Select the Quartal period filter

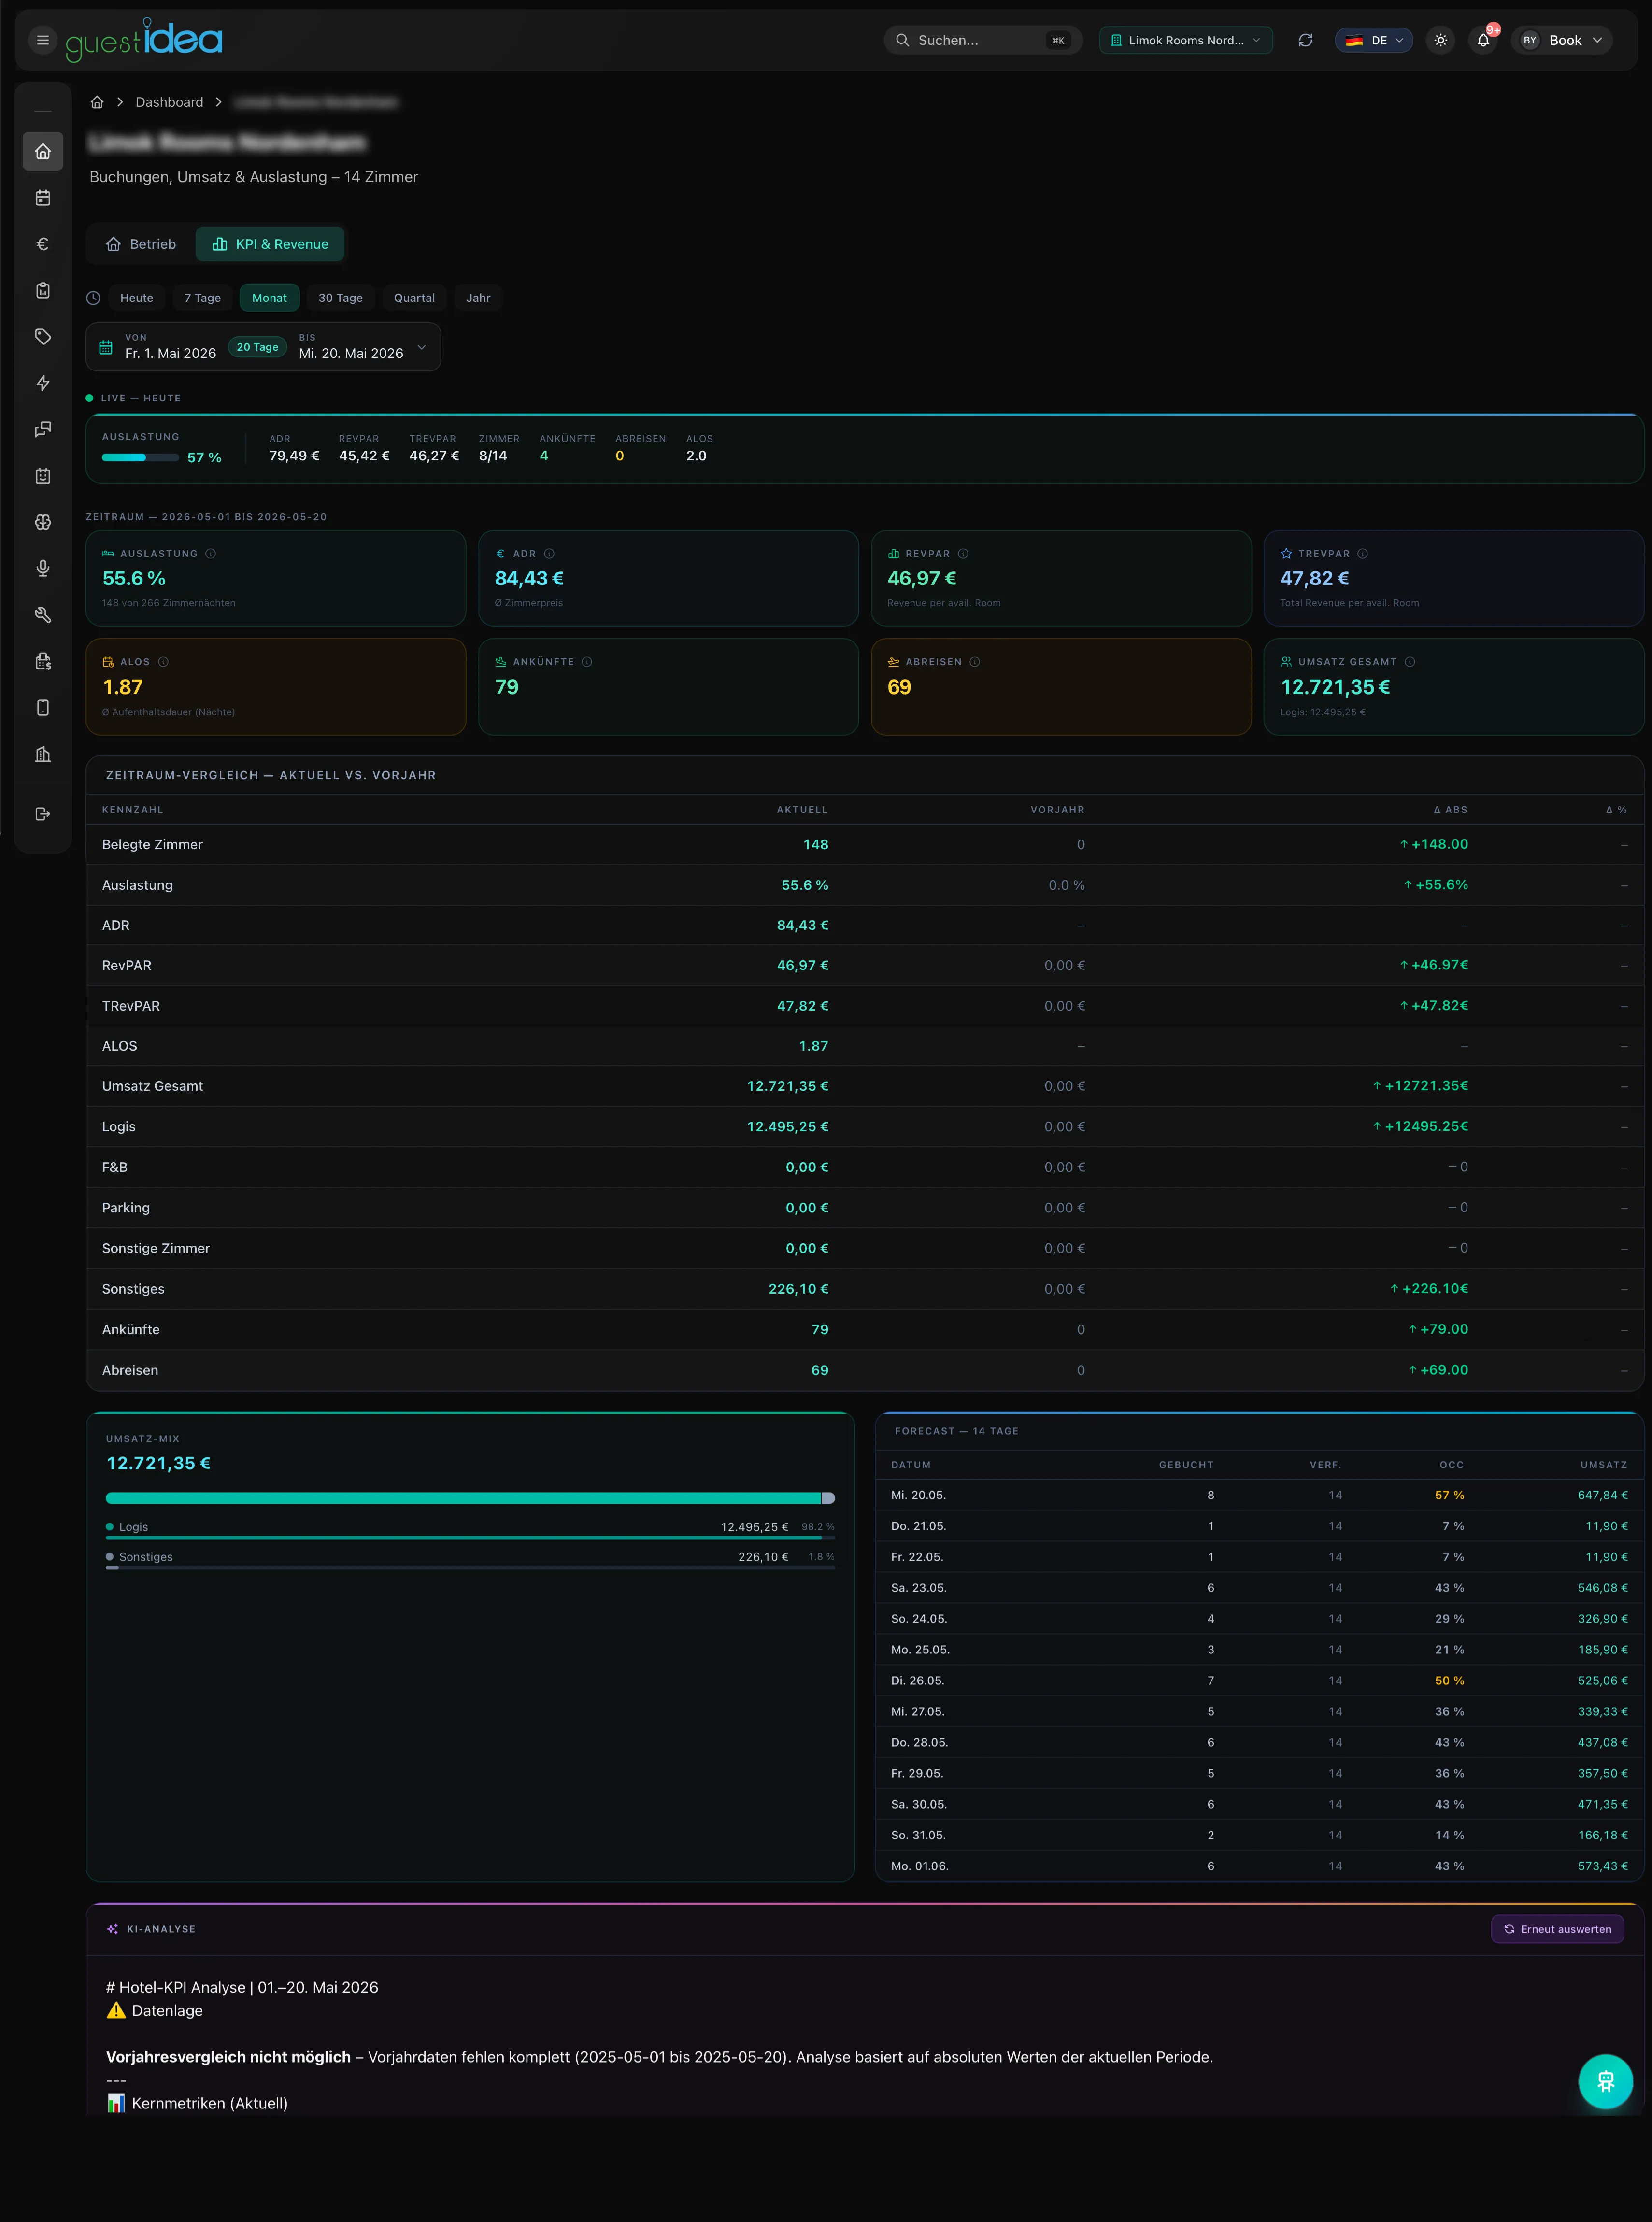(414, 298)
